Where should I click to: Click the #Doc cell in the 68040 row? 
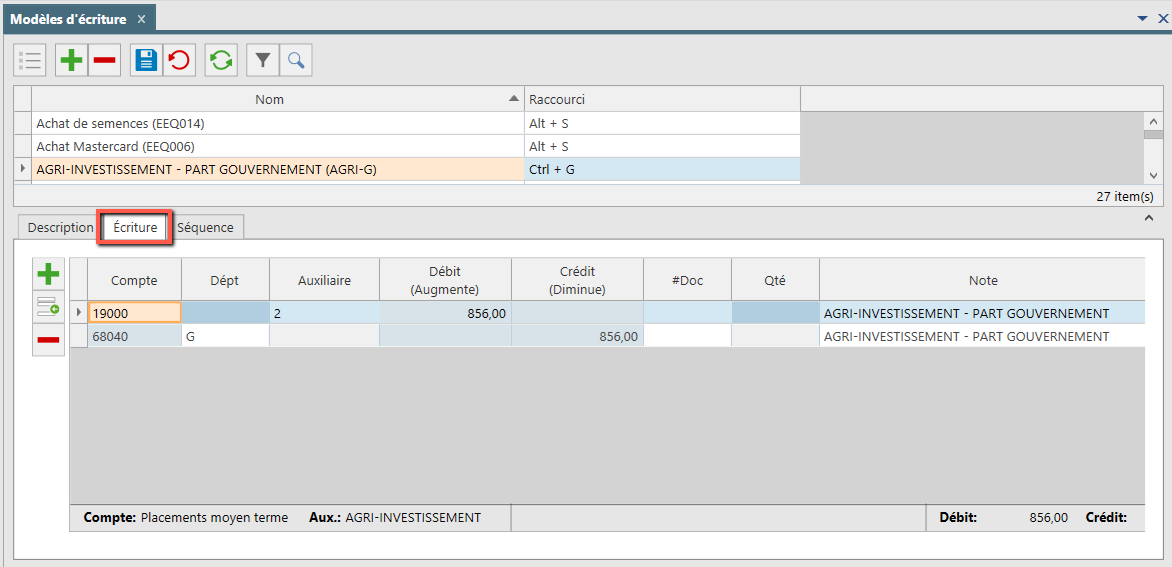tap(688, 336)
